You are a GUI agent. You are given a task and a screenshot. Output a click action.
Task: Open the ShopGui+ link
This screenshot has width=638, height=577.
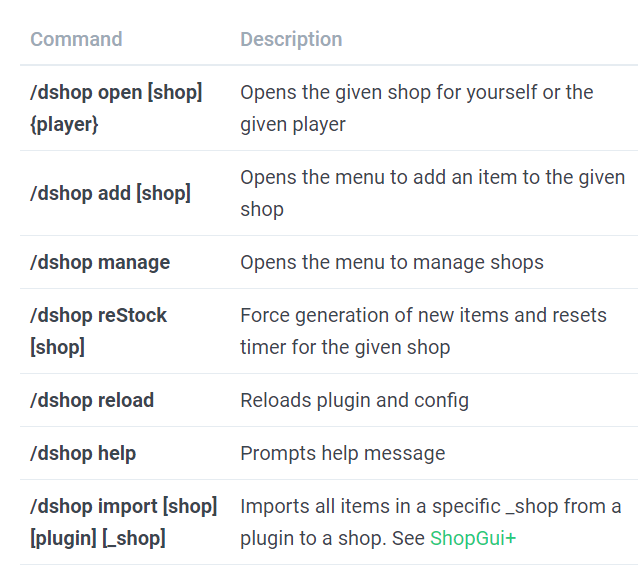(x=472, y=538)
